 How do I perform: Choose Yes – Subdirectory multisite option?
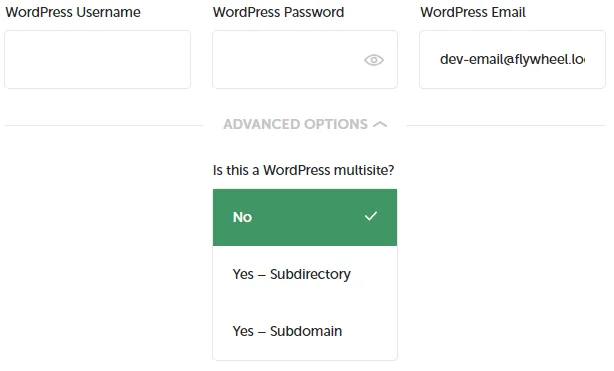pyautogui.click(x=305, y=274)
